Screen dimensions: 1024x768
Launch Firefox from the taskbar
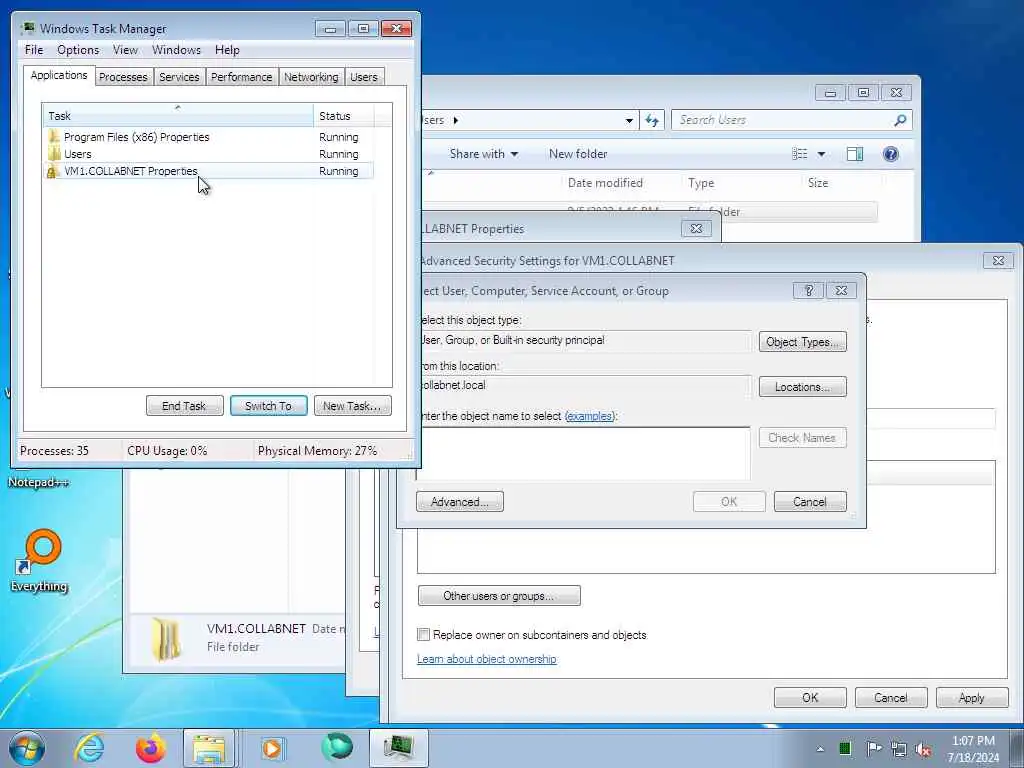tap(150, 748)
